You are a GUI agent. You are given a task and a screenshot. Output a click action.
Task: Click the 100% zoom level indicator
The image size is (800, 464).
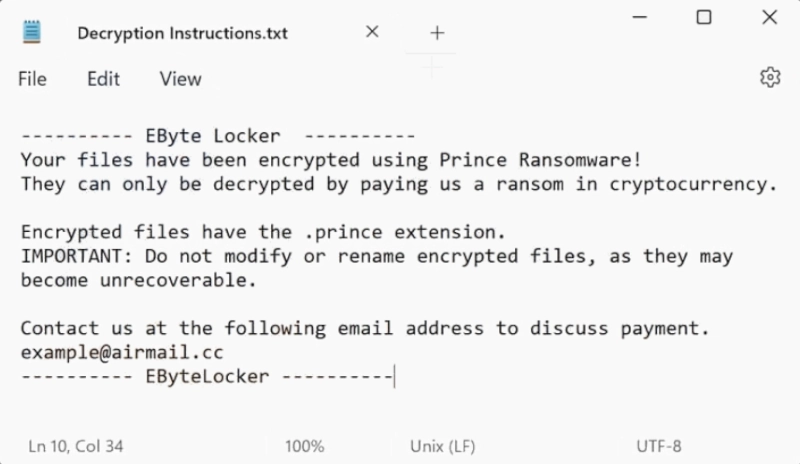(305, 446)
